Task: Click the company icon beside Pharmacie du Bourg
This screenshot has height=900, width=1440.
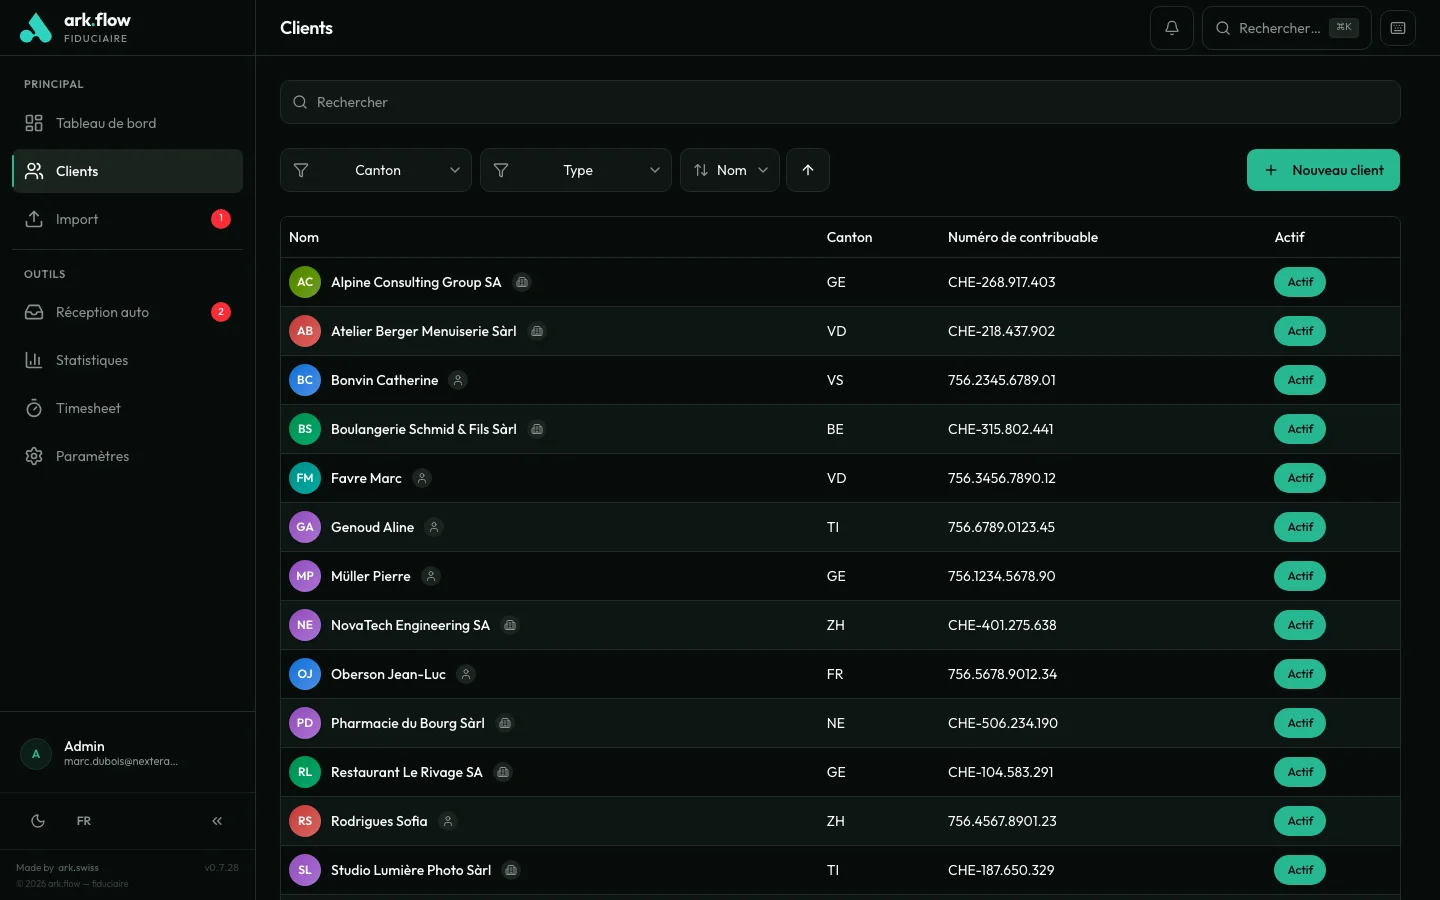Action: pyautogui.click(x=505, y=723)
